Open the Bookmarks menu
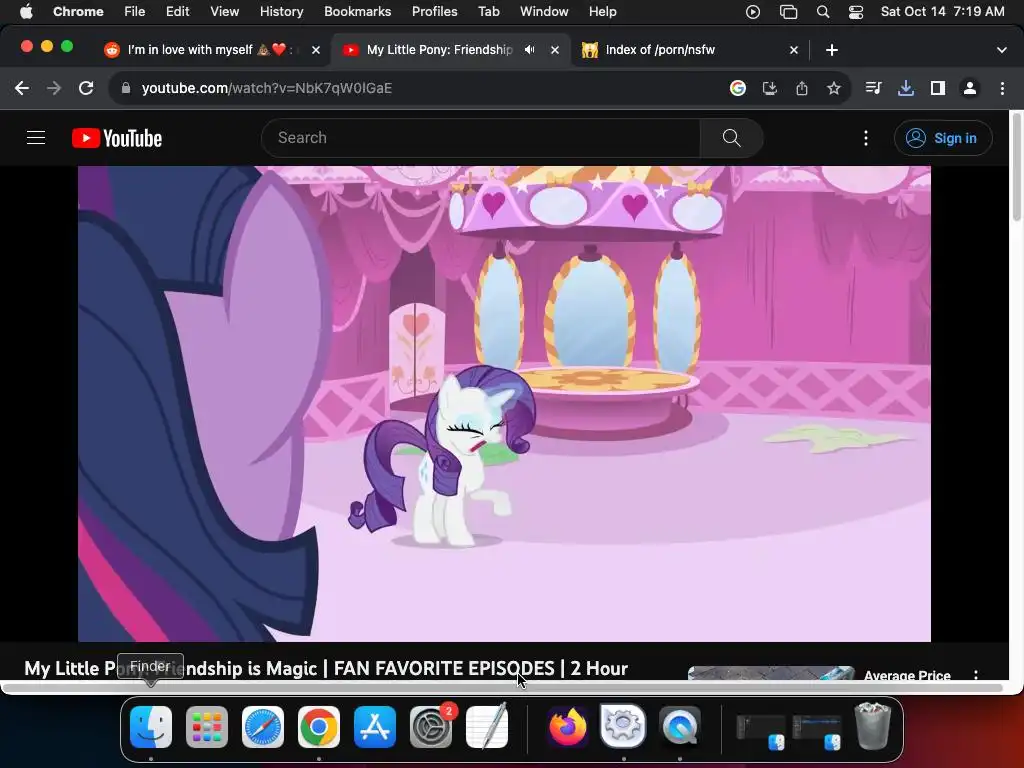 357,11
